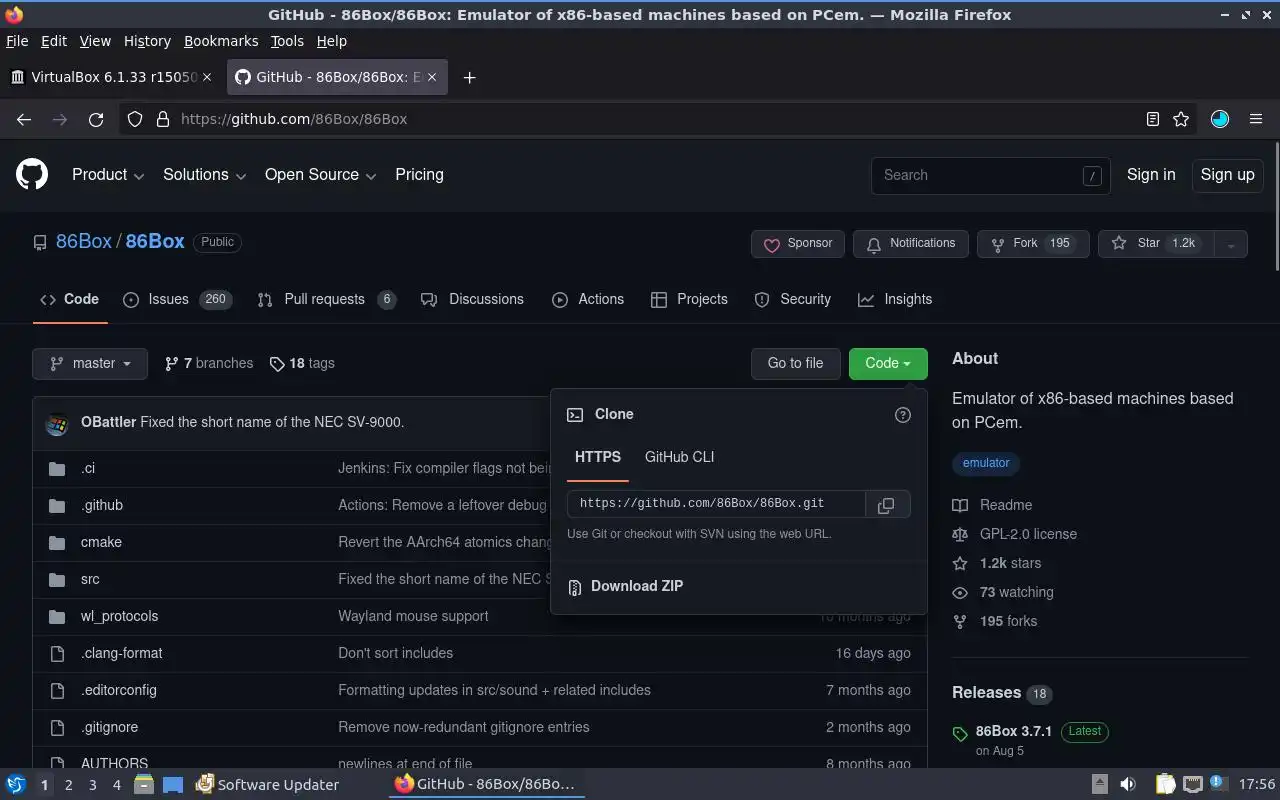Open the Clone help question icon

(903, 415)
